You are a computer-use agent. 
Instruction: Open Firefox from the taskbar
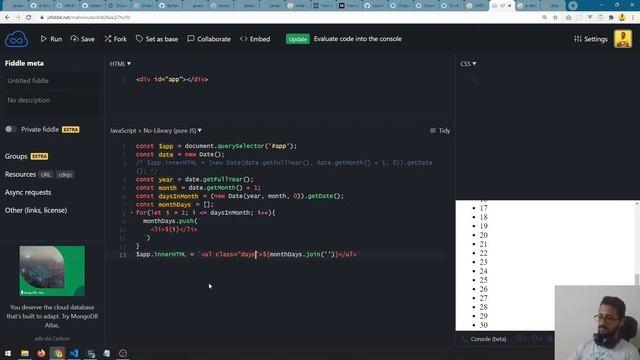(41, 353)
